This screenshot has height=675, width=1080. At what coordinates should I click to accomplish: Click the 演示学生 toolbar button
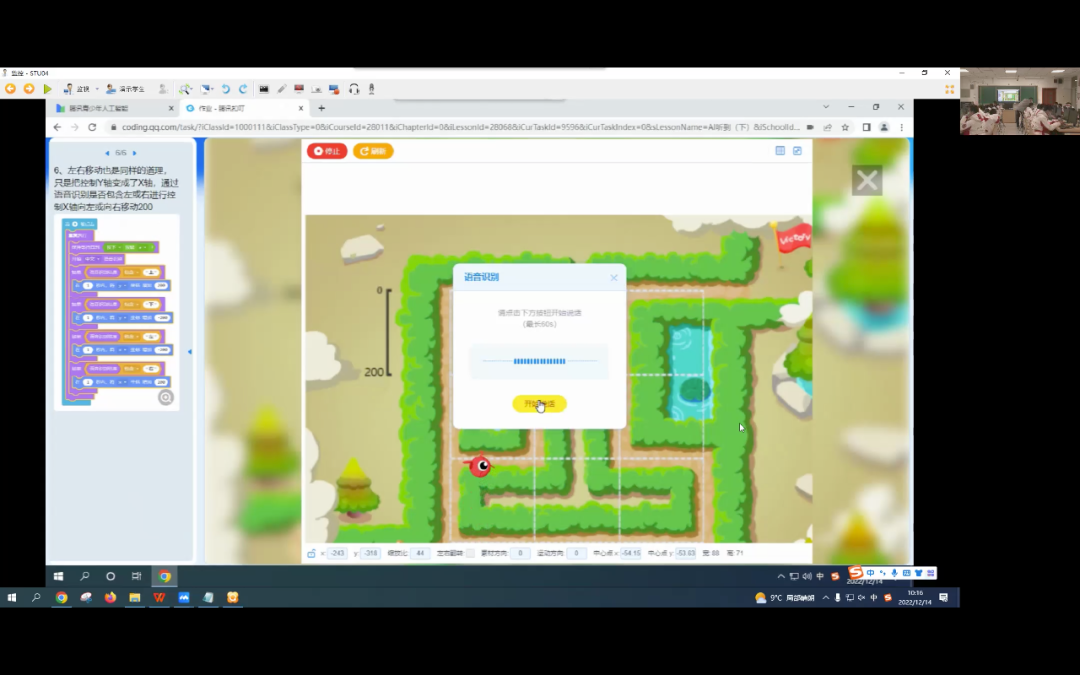click(x=125, y=89)
